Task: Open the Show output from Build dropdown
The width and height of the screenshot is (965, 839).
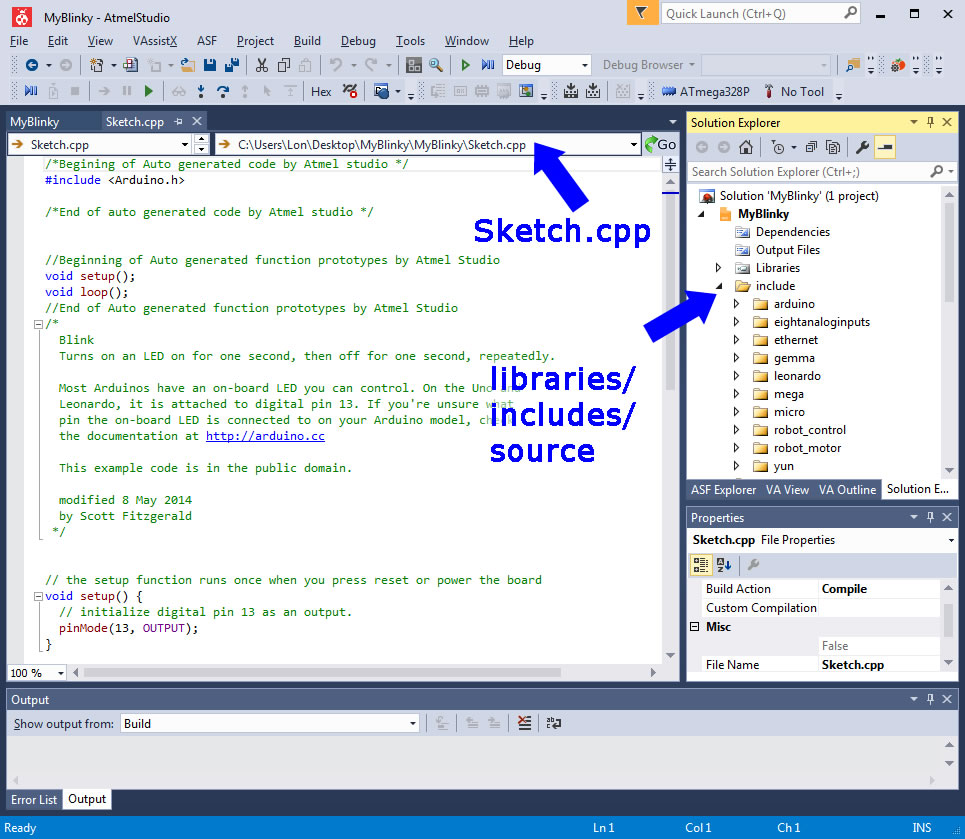Action: click(x=413, y=723)
